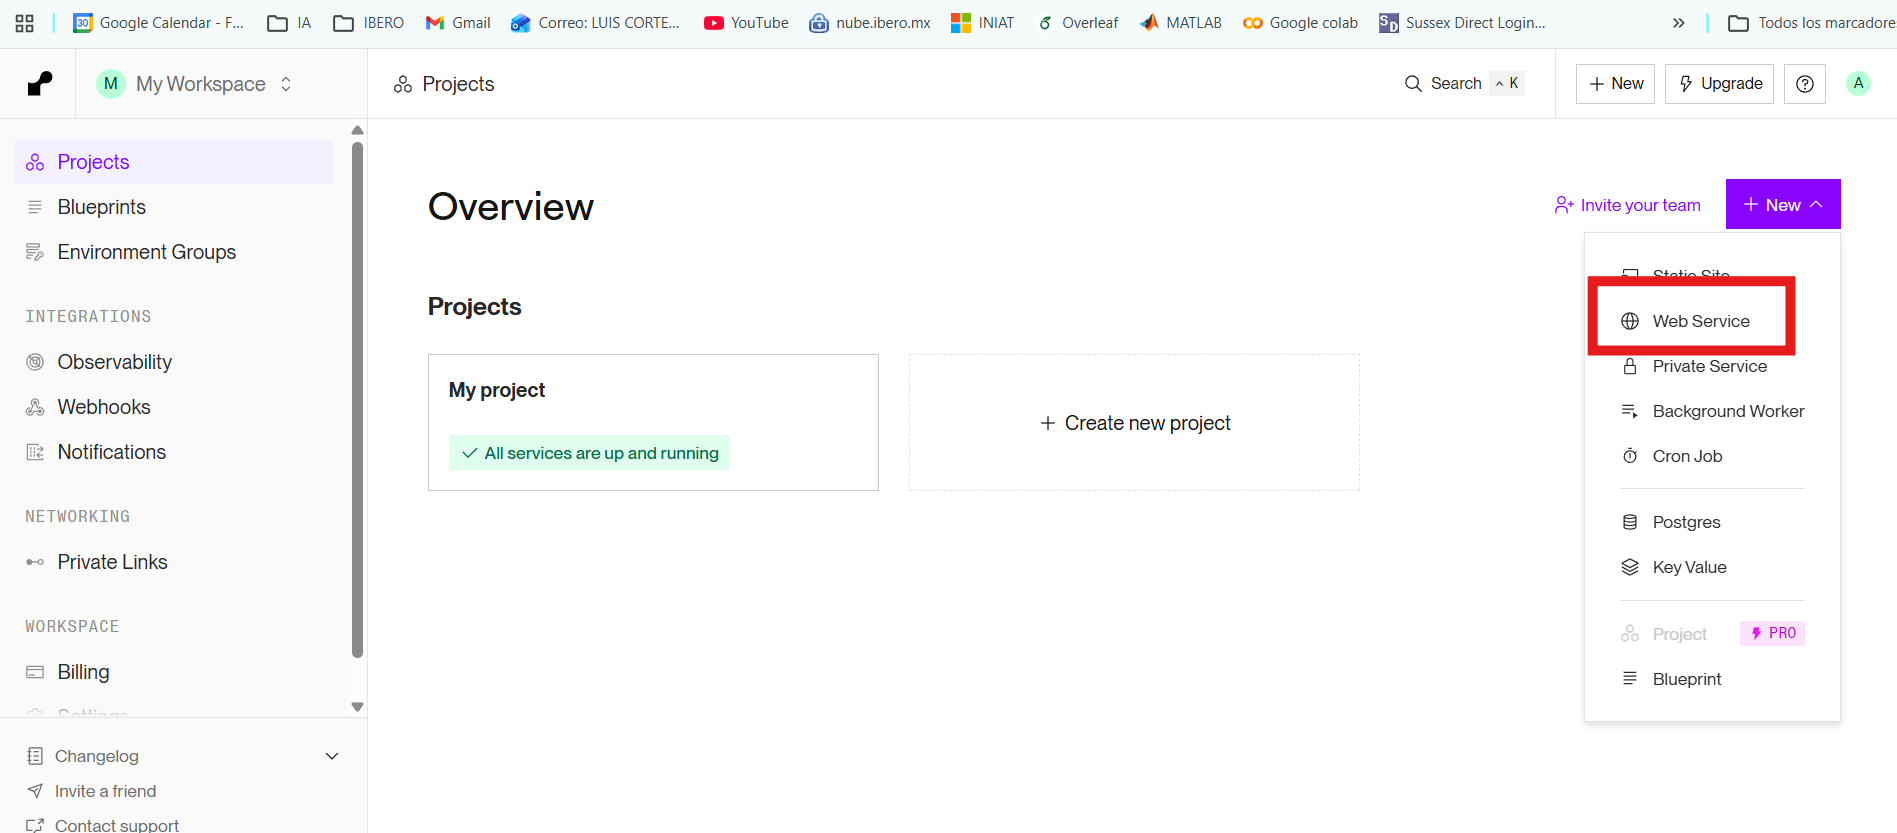The height and width of the screenshot is (833, 1897).
Task: Collapse the purple New dropdown
Action: [1783, 204]
